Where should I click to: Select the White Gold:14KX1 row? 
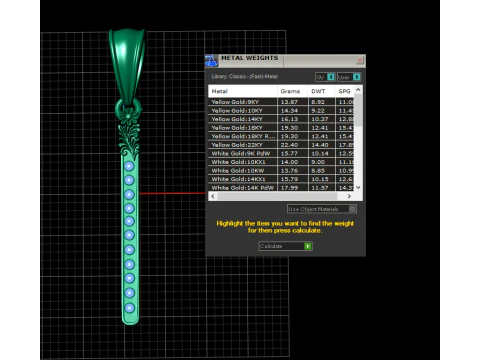[x=281, y=179]
